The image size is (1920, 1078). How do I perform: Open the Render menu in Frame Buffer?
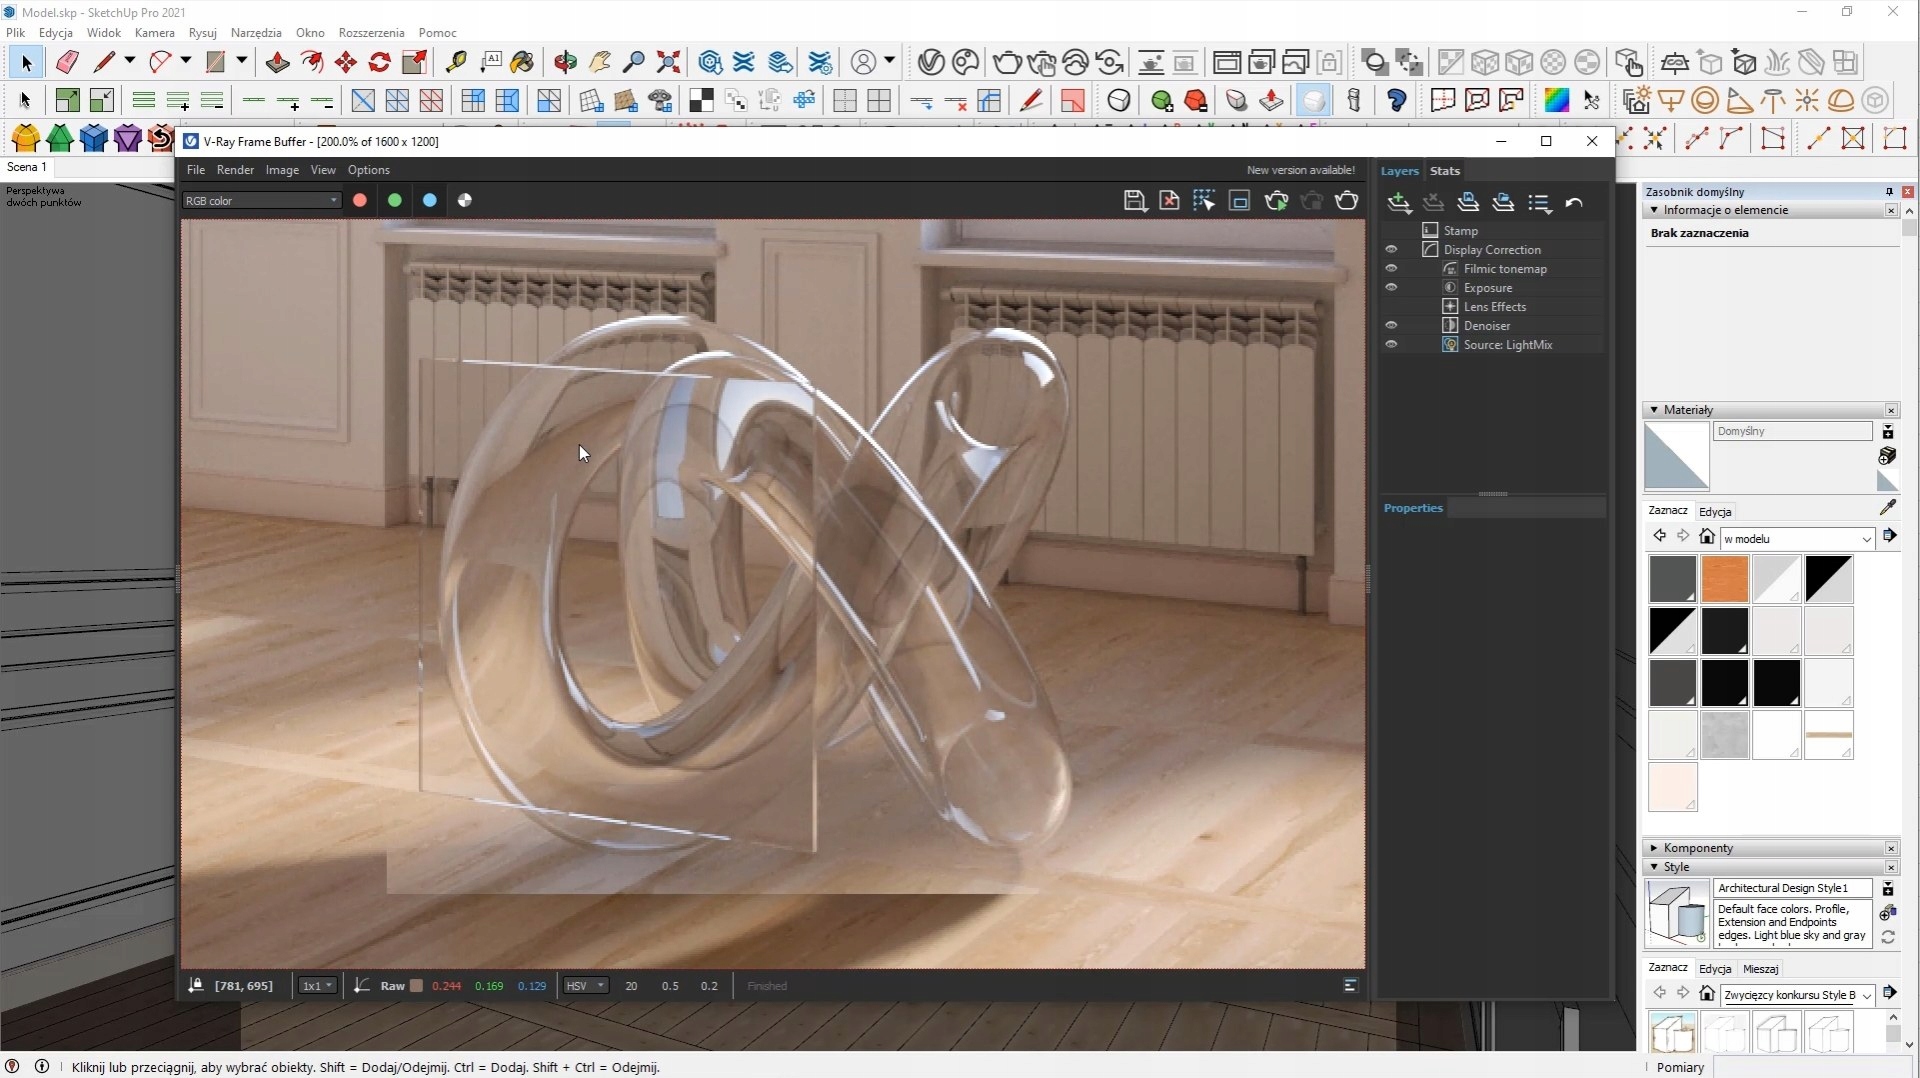pyautogui.click(x=235, y=170)
